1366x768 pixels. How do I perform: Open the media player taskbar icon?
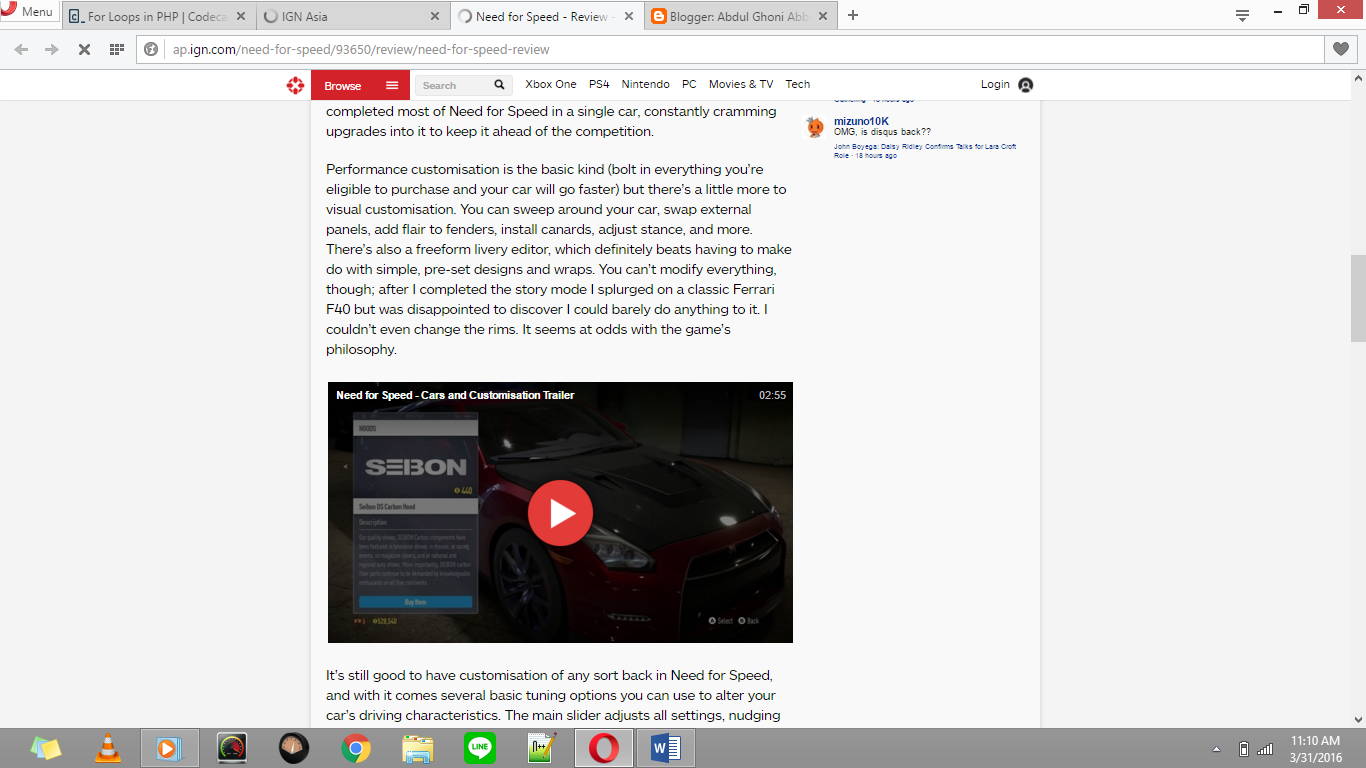pyautogui.click(x=169, y=748)
